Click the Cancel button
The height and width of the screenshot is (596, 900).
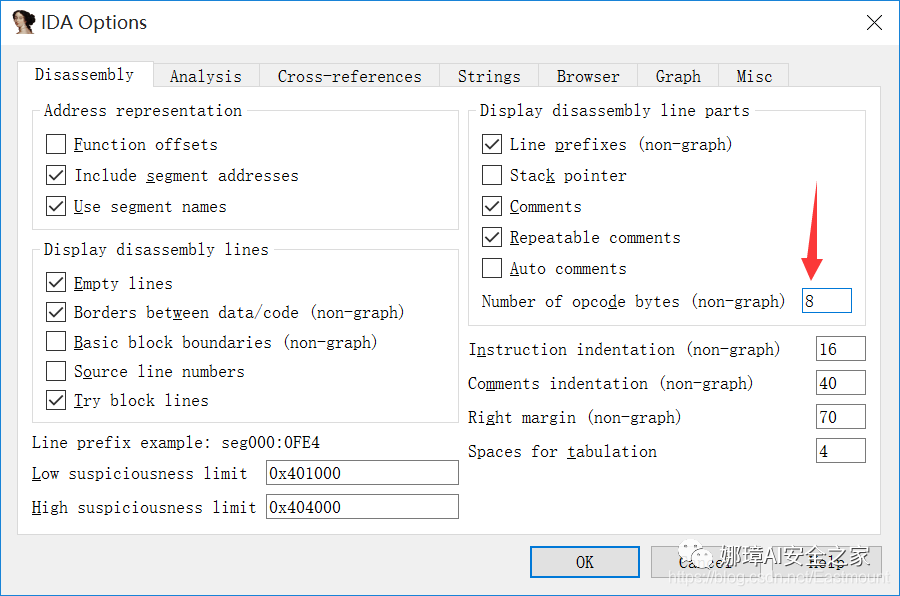point(706,562)
